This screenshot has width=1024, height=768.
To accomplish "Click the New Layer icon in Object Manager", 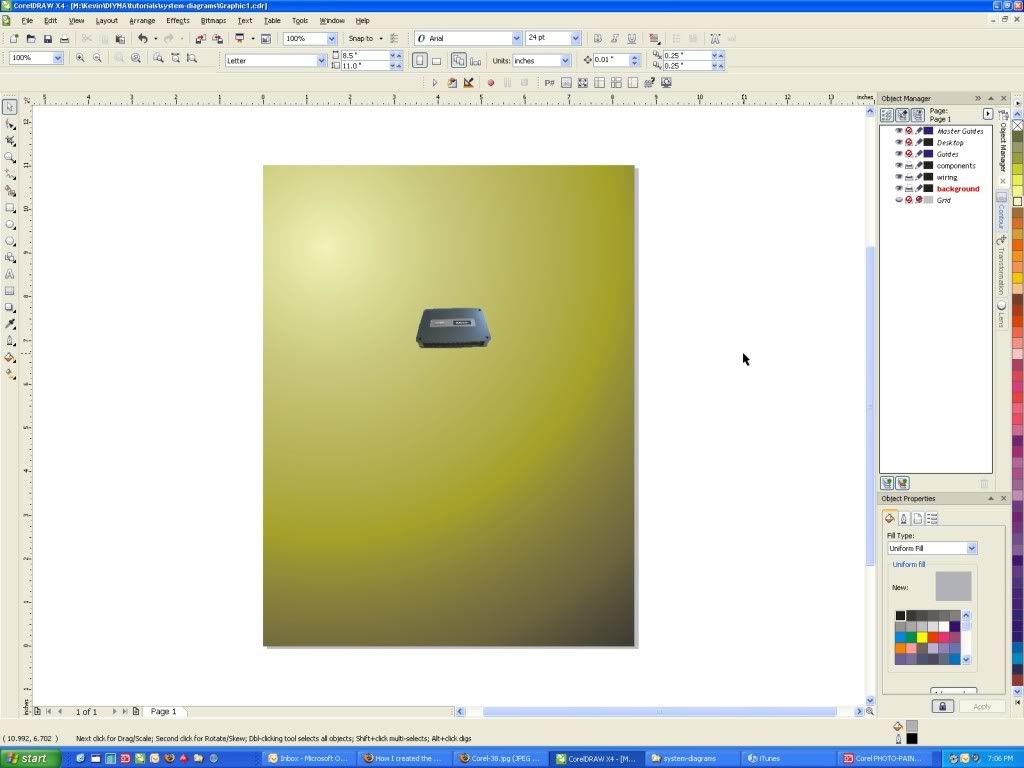I will click(887, 483).
